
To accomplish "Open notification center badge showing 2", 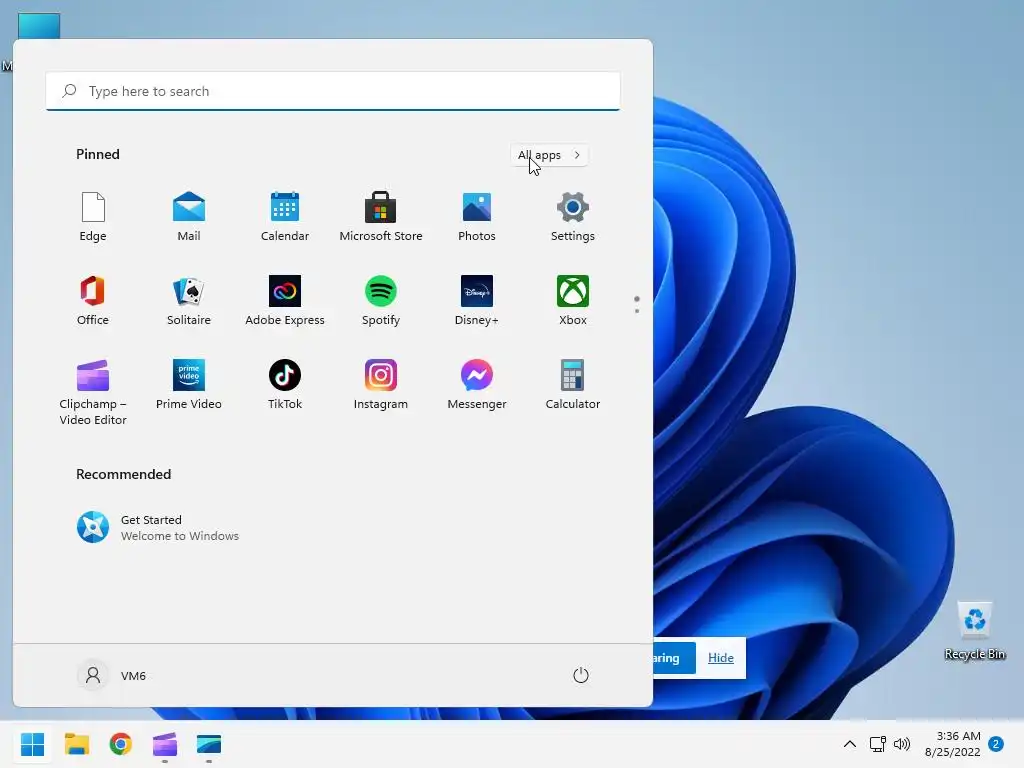I will [995, 744].
